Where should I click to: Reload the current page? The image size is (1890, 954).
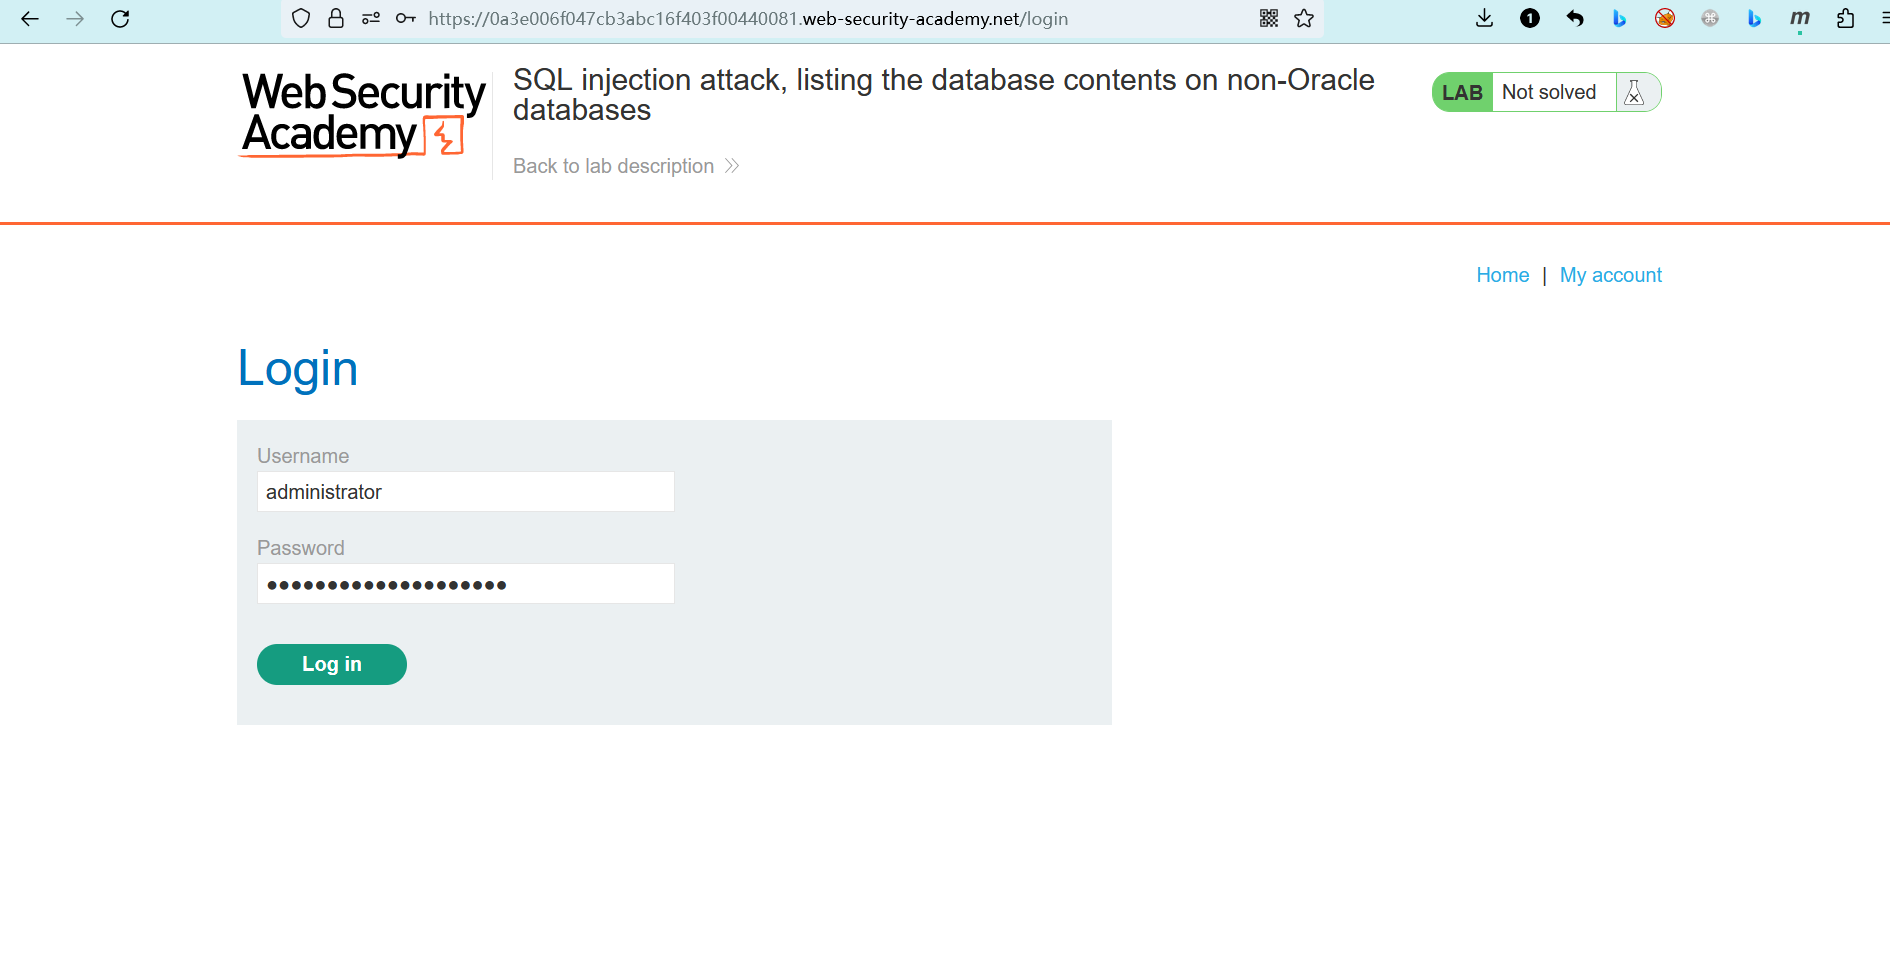[120, 19]
